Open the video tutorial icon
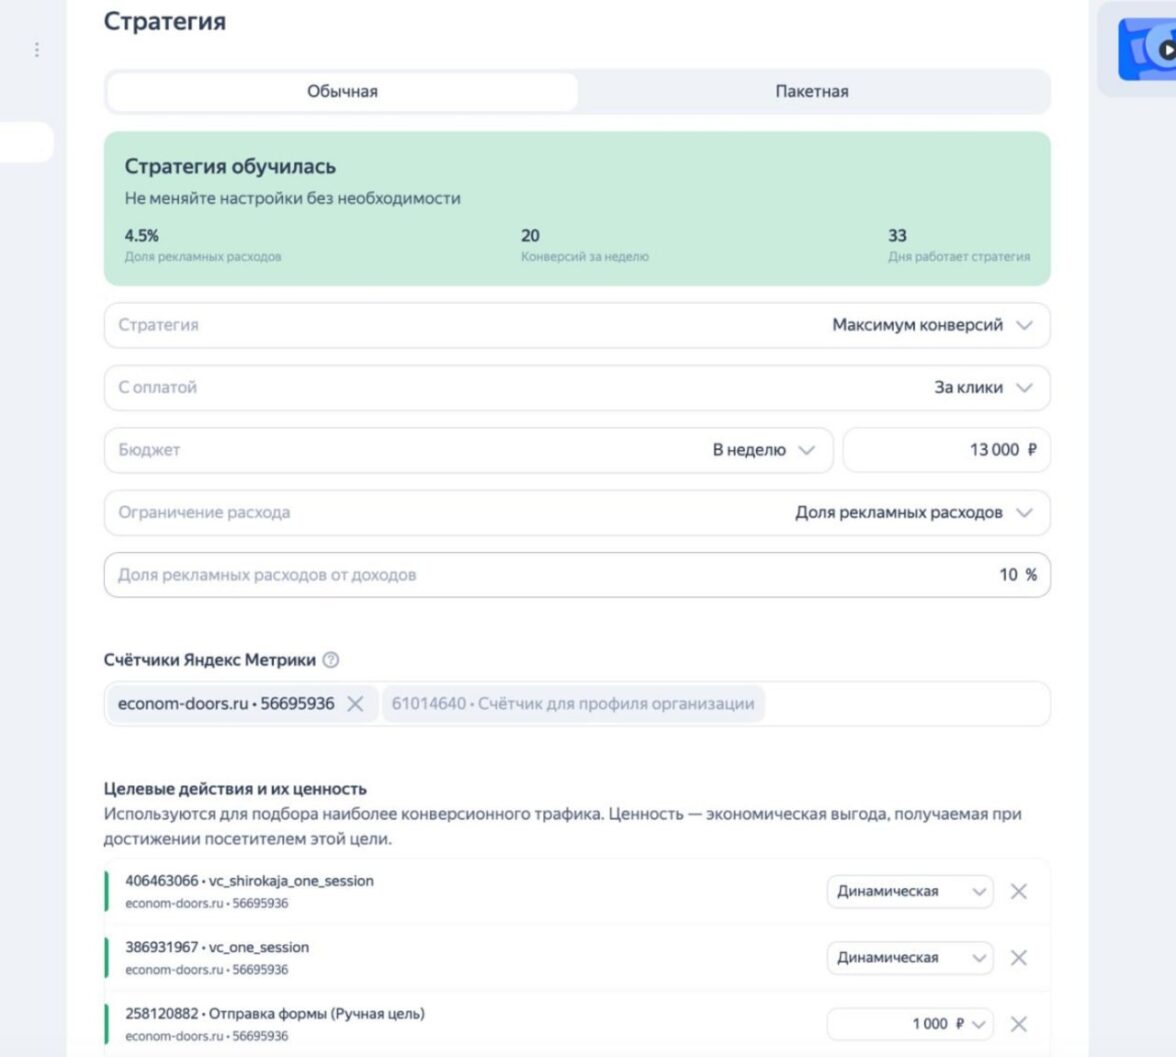 [1148, 49]
